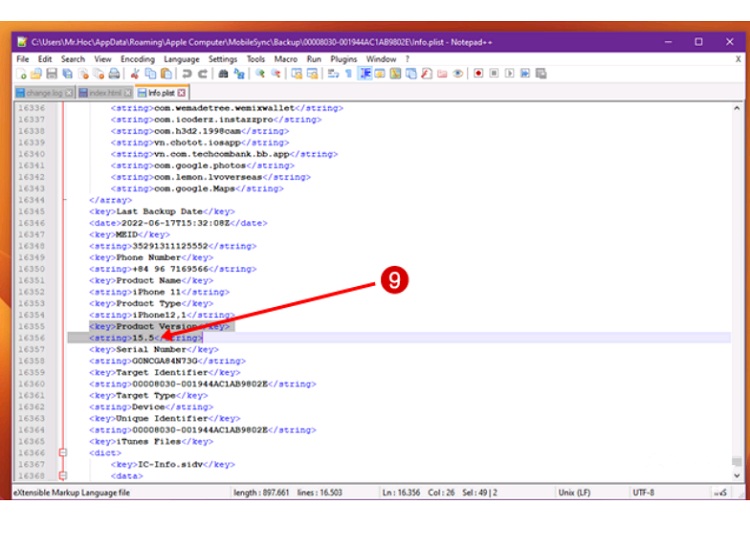Open the Run menu
The image size is (750, 549).
click(314, 59)
